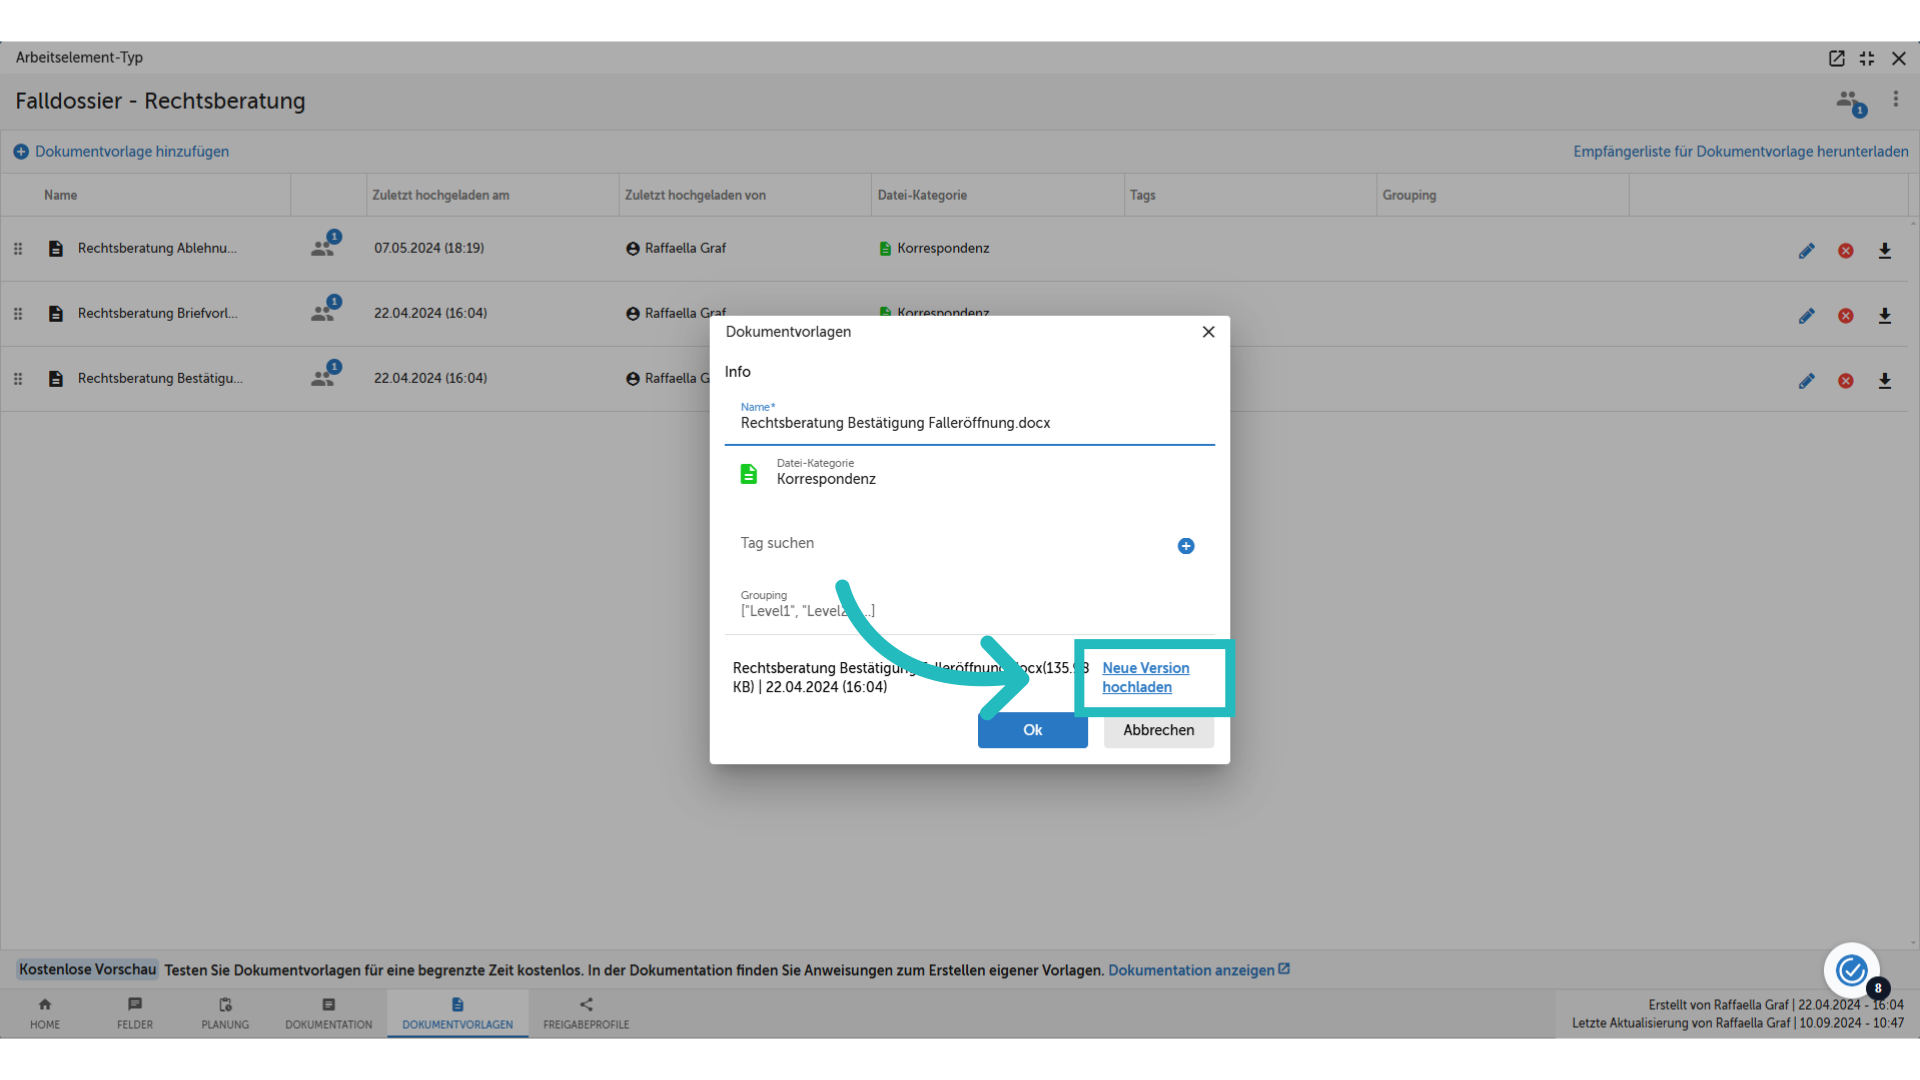Click the download icon for Rechtsberatung Bestätigu...
This screenshot has height=1080, width=1920.
coord(1884,380)
